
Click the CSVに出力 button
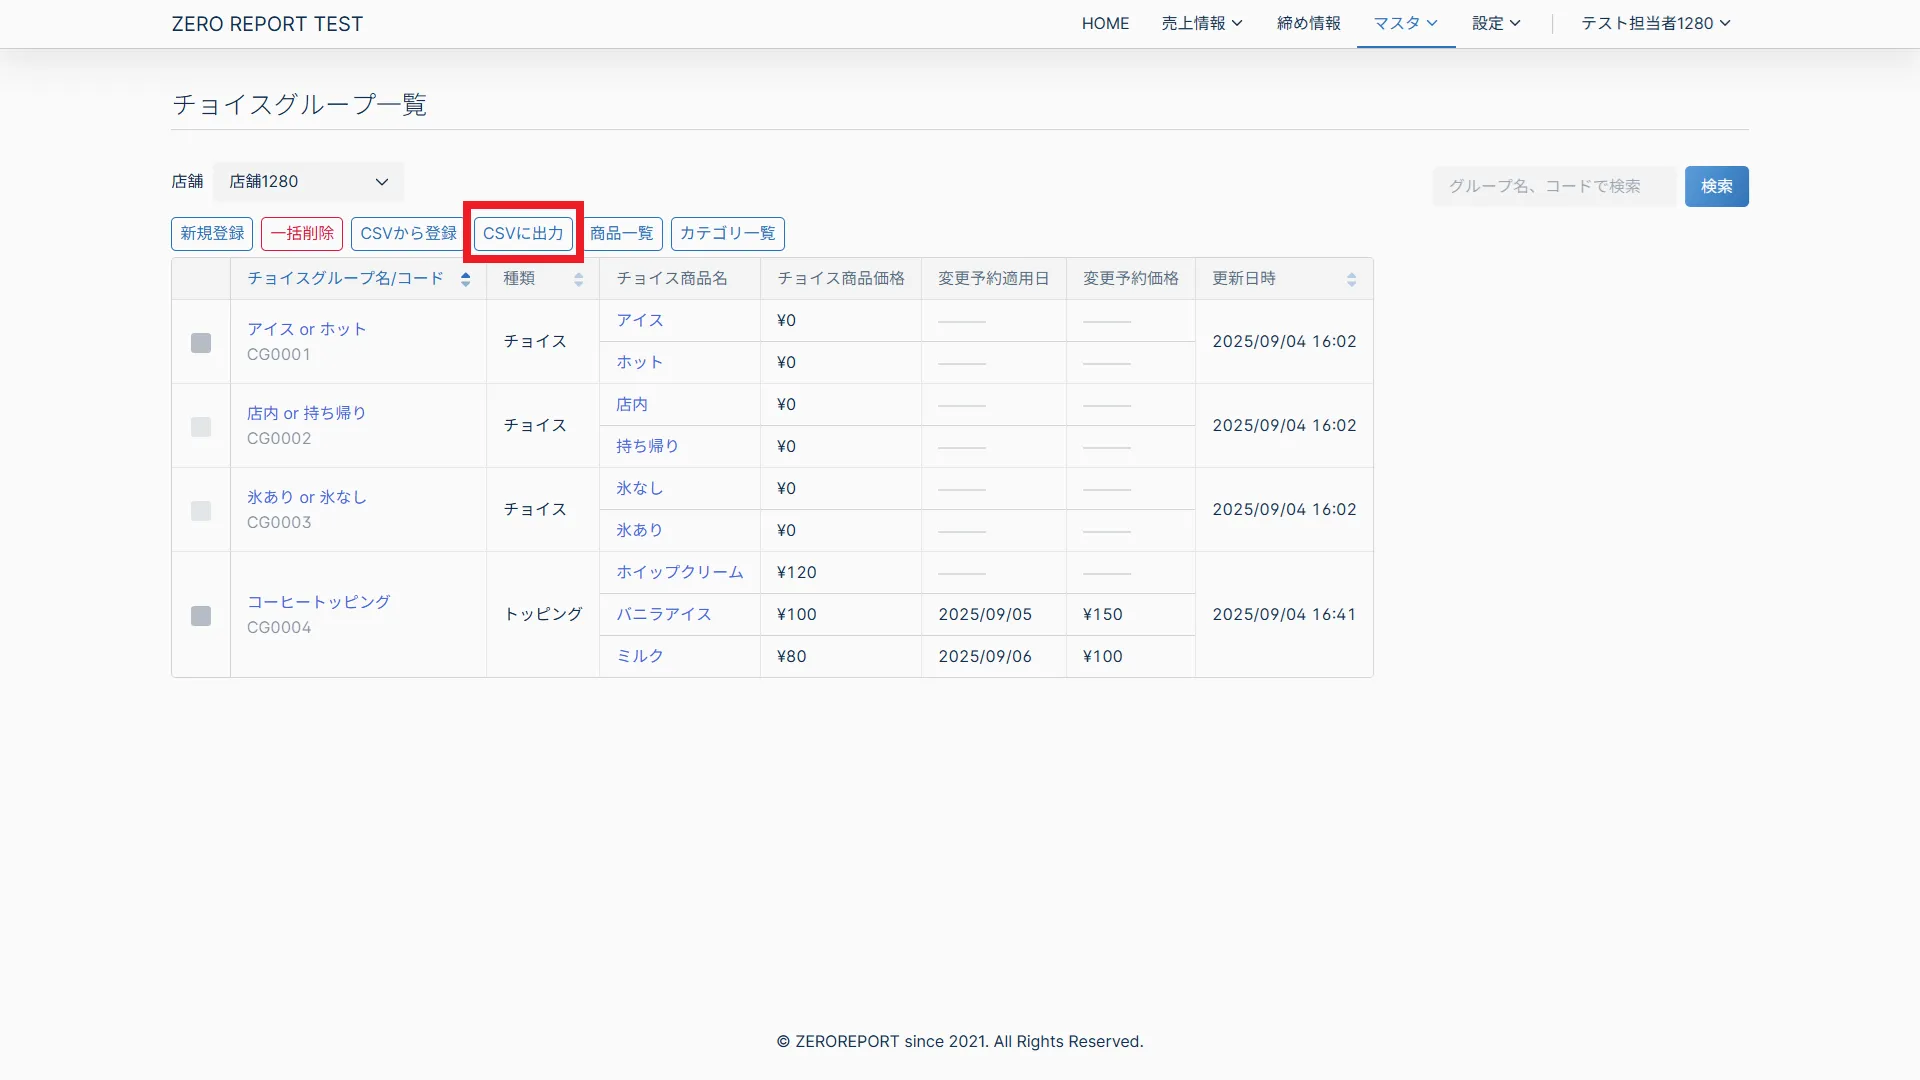(x=523, y=233)
